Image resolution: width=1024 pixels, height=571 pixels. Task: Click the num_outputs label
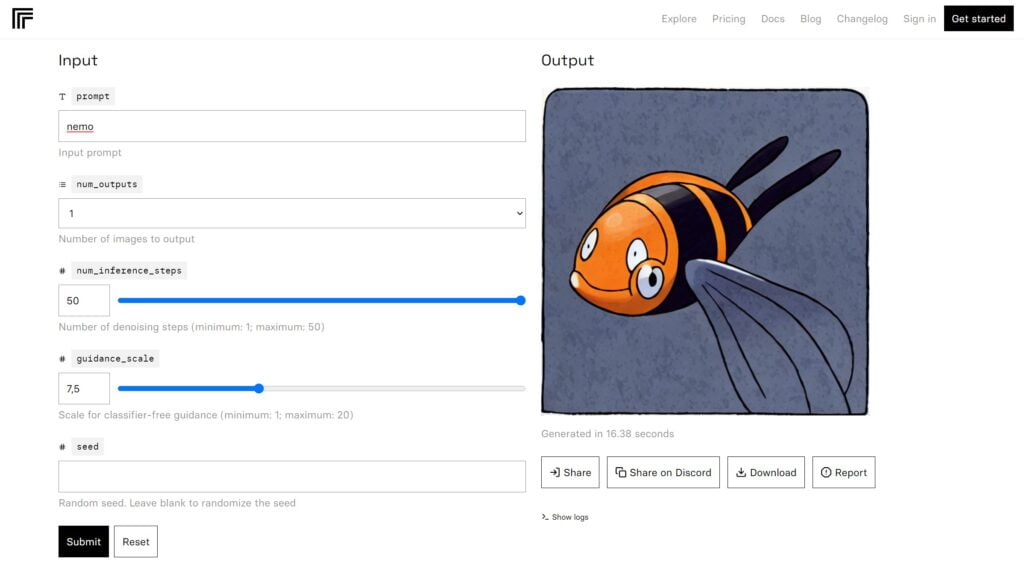tap(106, 184)
